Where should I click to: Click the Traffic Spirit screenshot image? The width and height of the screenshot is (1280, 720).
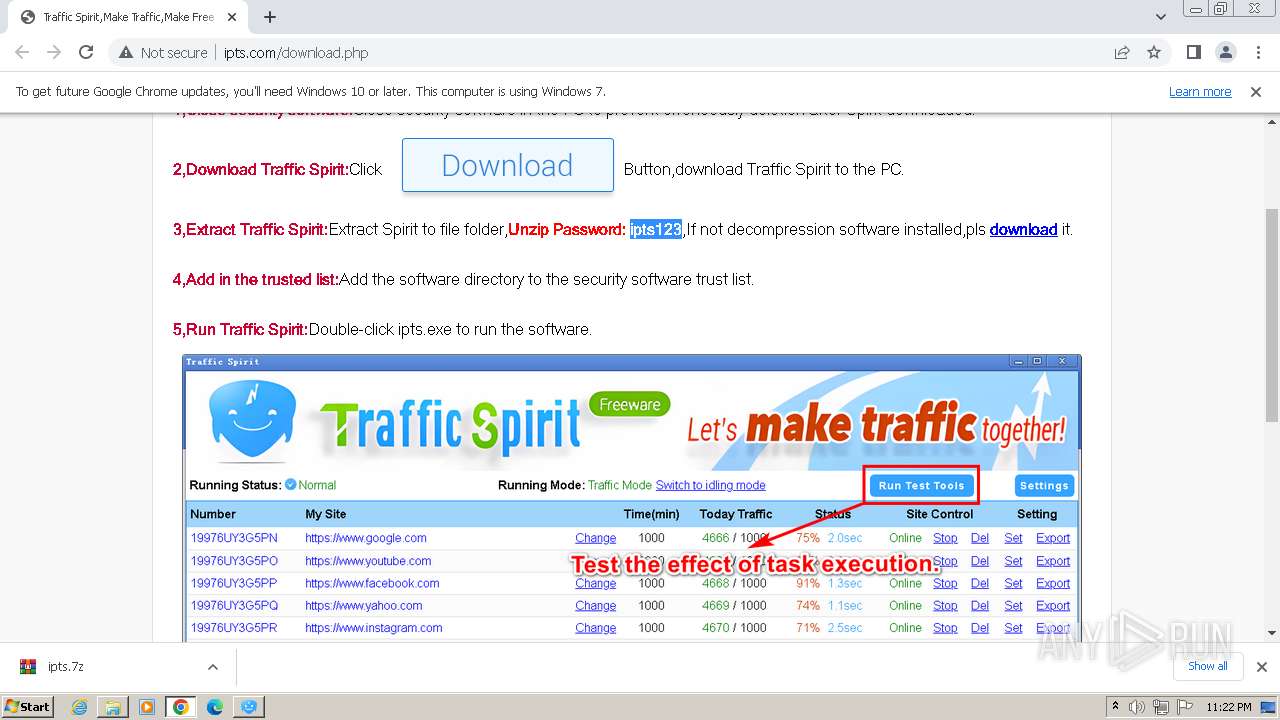pos(631,498)
